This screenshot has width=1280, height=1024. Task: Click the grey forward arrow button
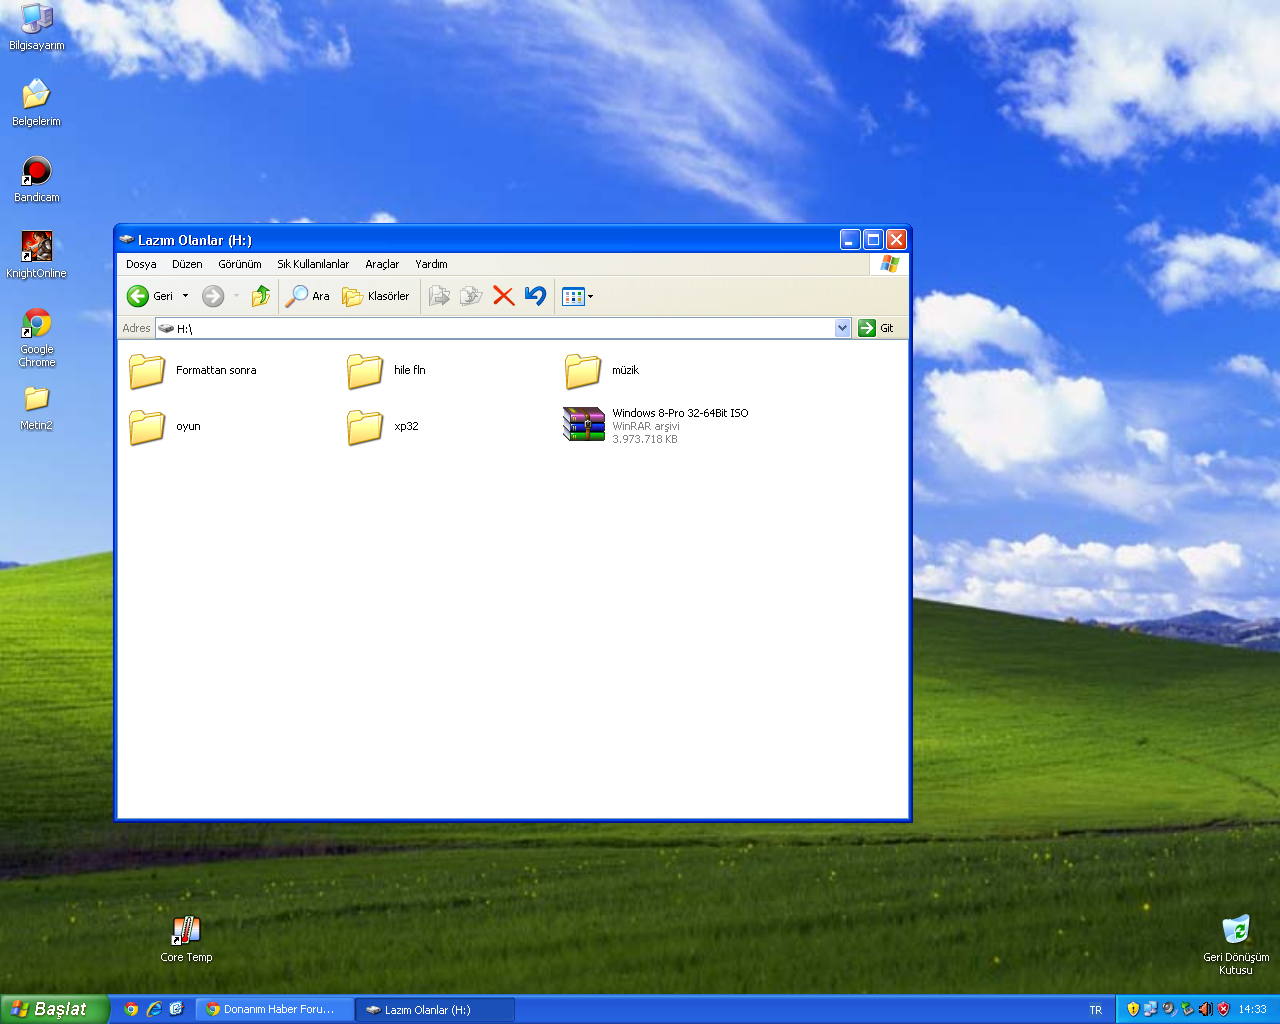(x=213, y=296)
